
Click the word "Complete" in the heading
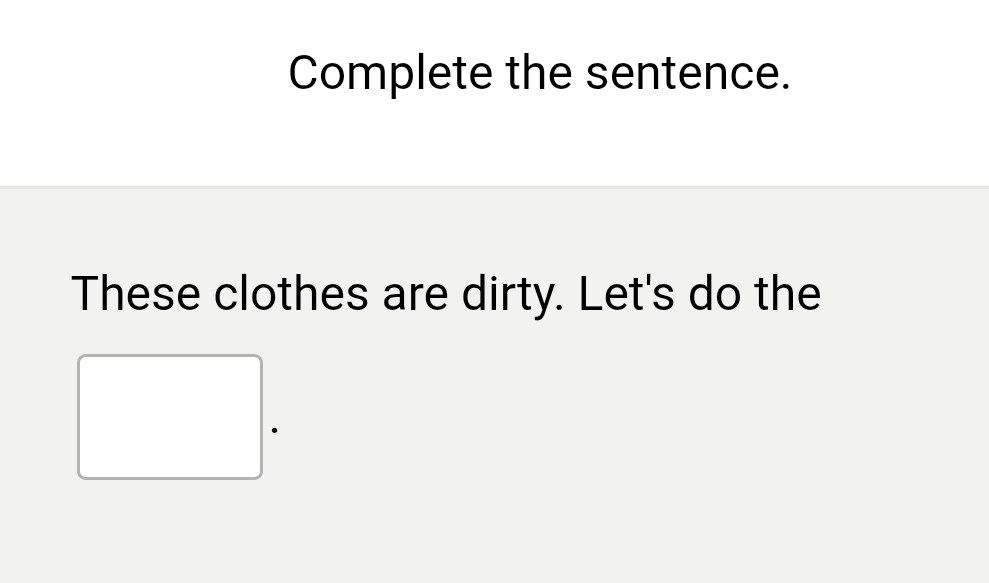point(390,73)
